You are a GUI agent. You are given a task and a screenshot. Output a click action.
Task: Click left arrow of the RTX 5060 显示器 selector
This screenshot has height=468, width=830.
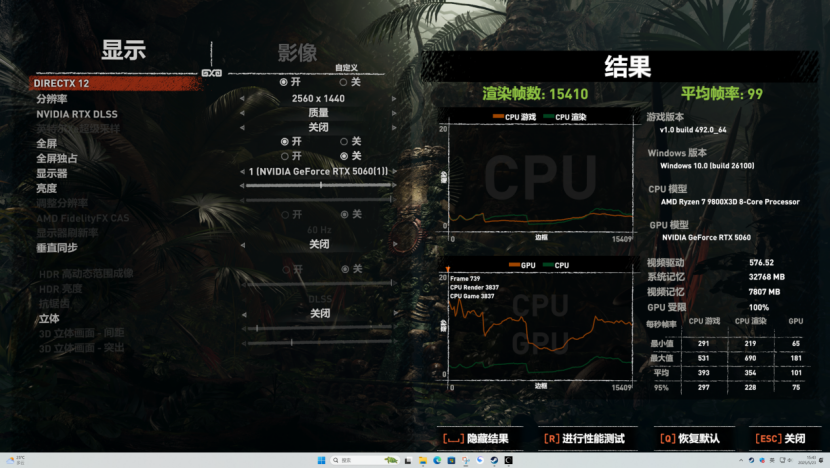click(242, 172)
